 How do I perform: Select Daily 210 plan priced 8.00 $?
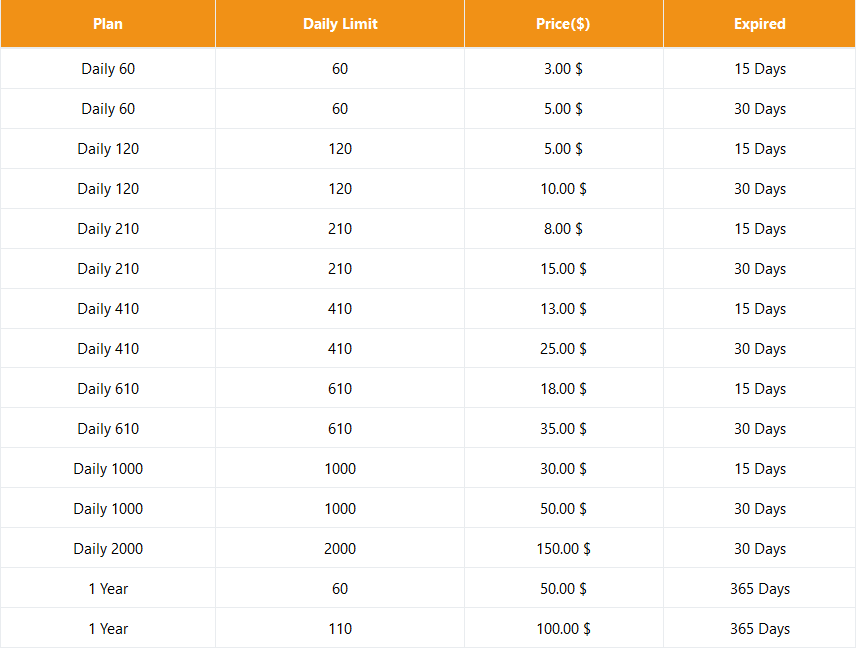click(x=108, y=229)
